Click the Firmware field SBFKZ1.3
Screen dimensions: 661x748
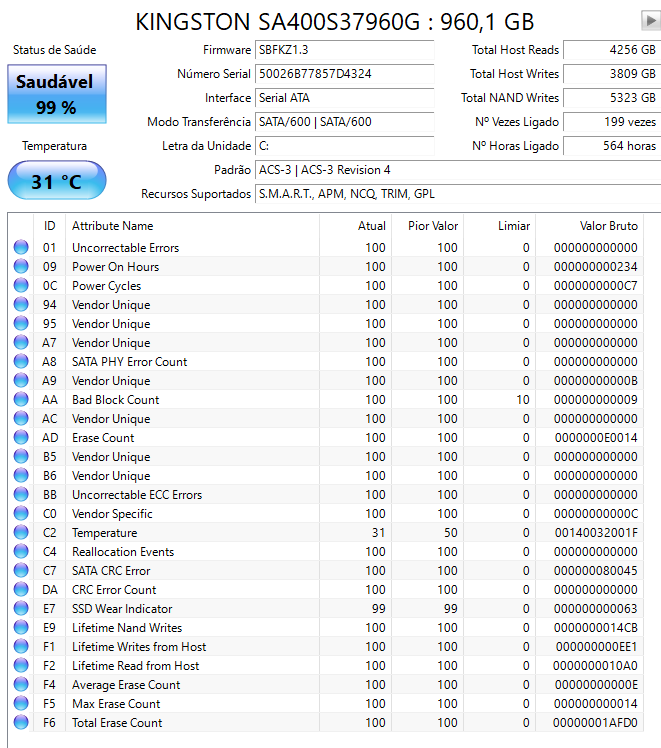(x=344, y=50)
